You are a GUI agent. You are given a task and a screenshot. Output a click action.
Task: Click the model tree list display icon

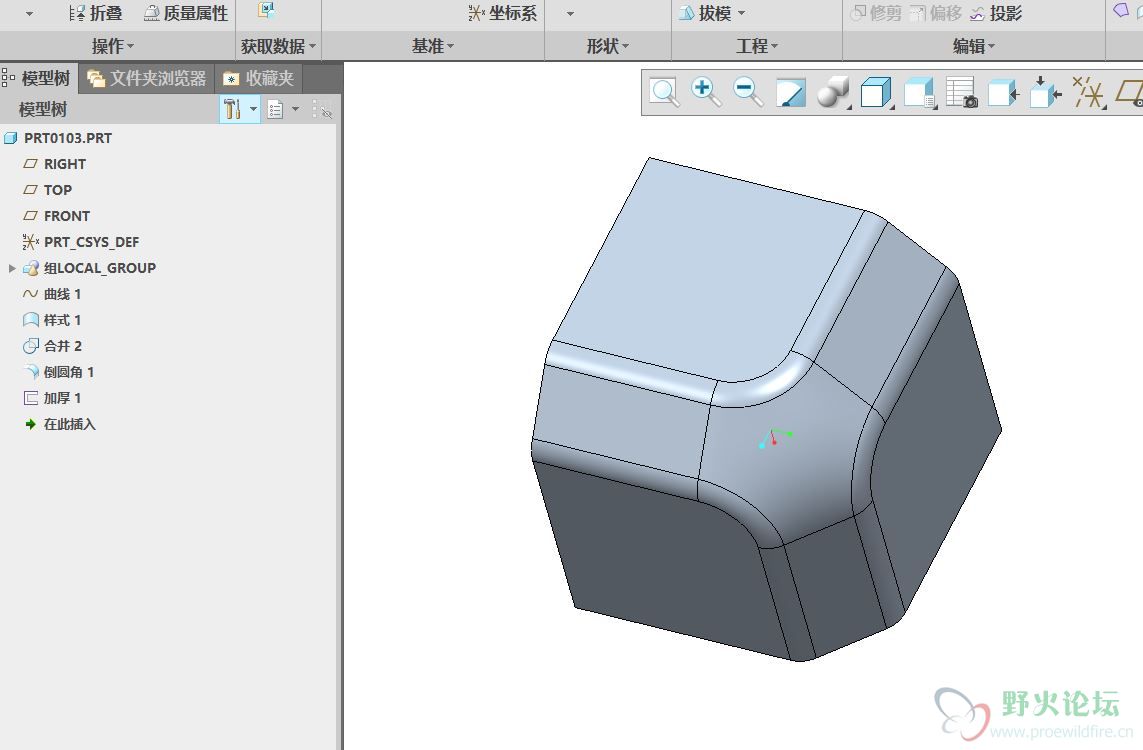coord(275,110)
